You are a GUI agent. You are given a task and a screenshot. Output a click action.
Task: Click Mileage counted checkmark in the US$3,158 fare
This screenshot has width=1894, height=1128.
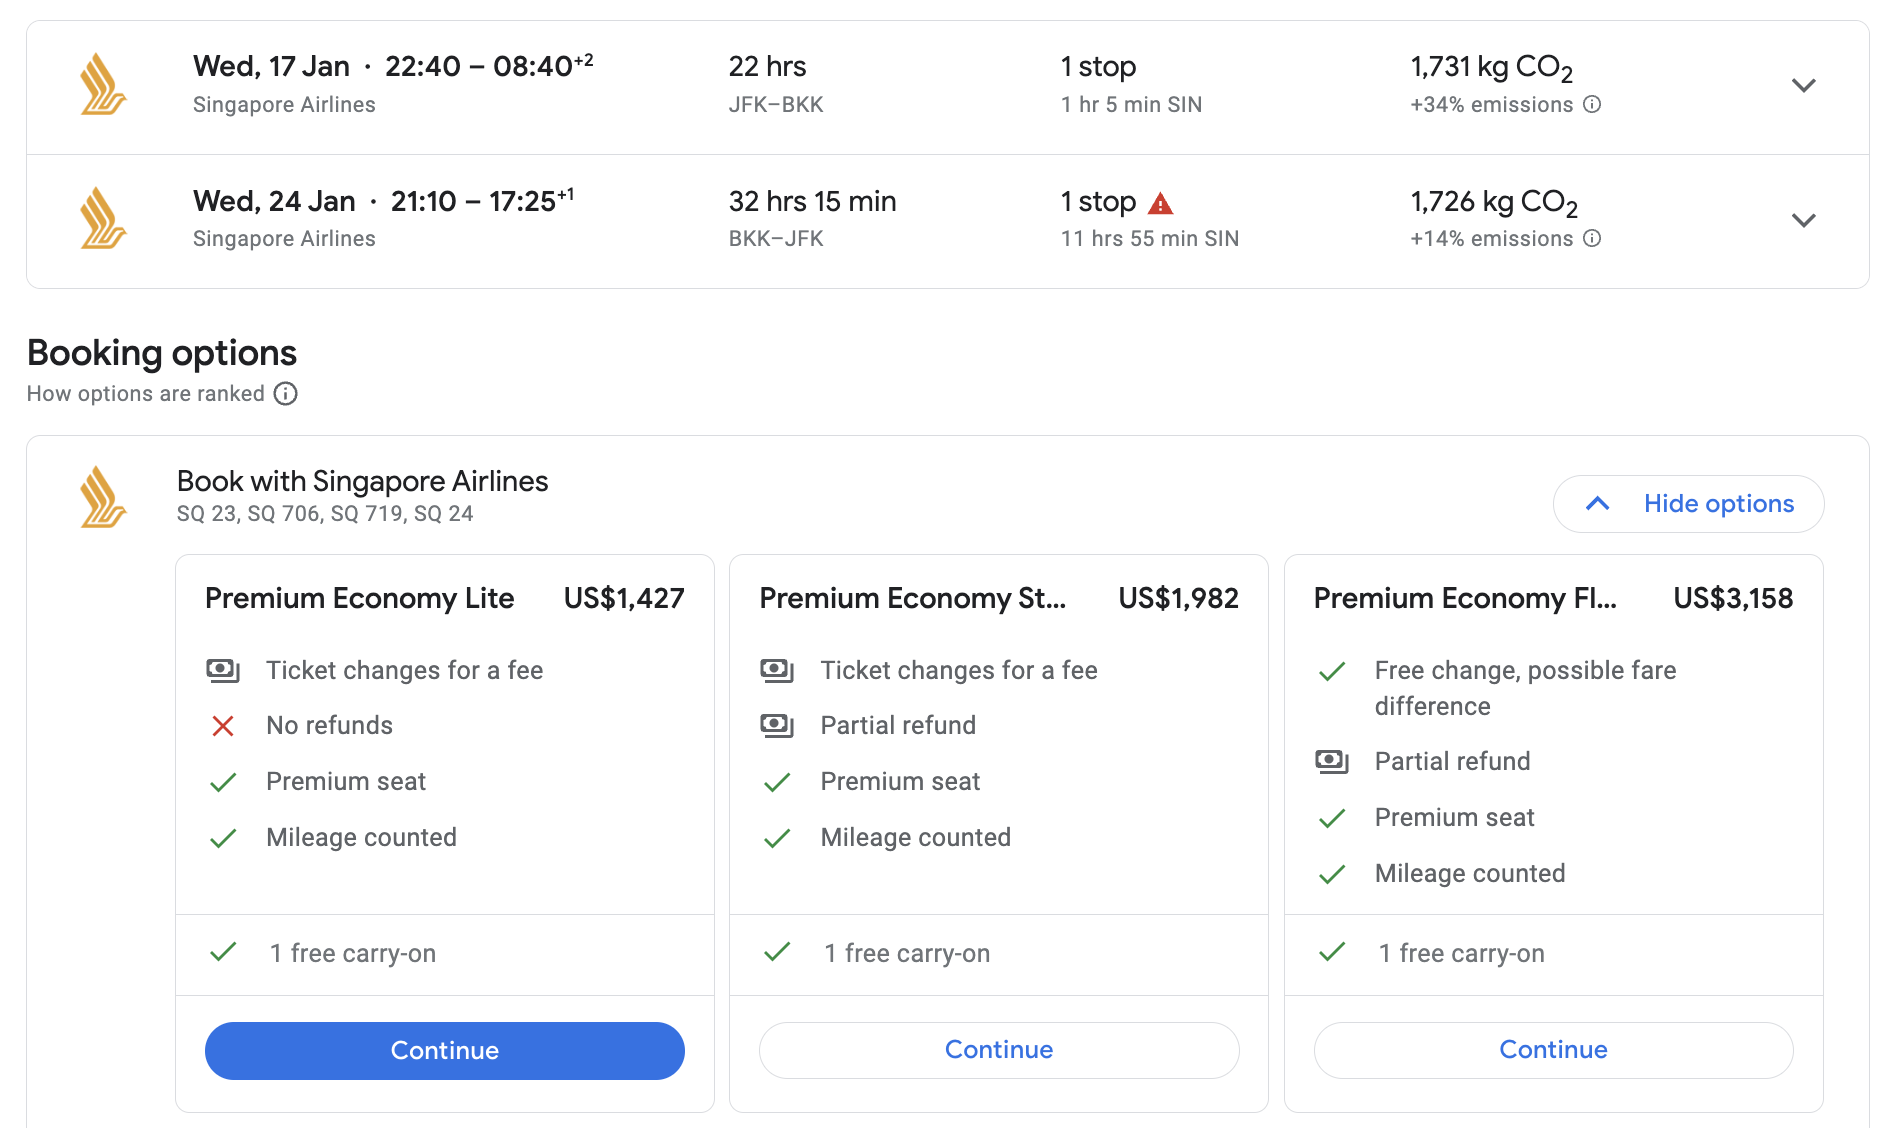1332,875
